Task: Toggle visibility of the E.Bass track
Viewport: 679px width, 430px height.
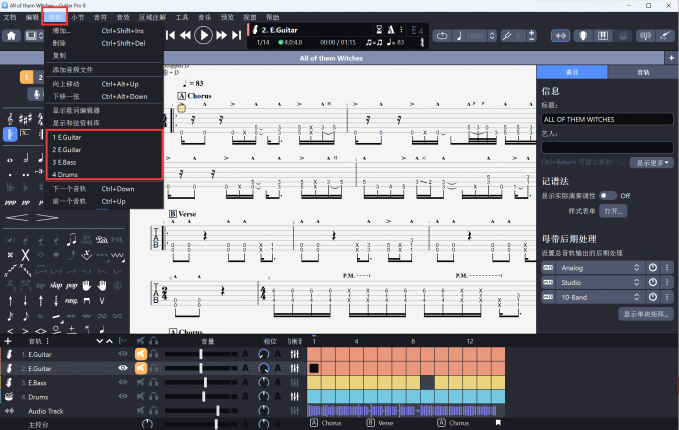Action: [123, 383]
